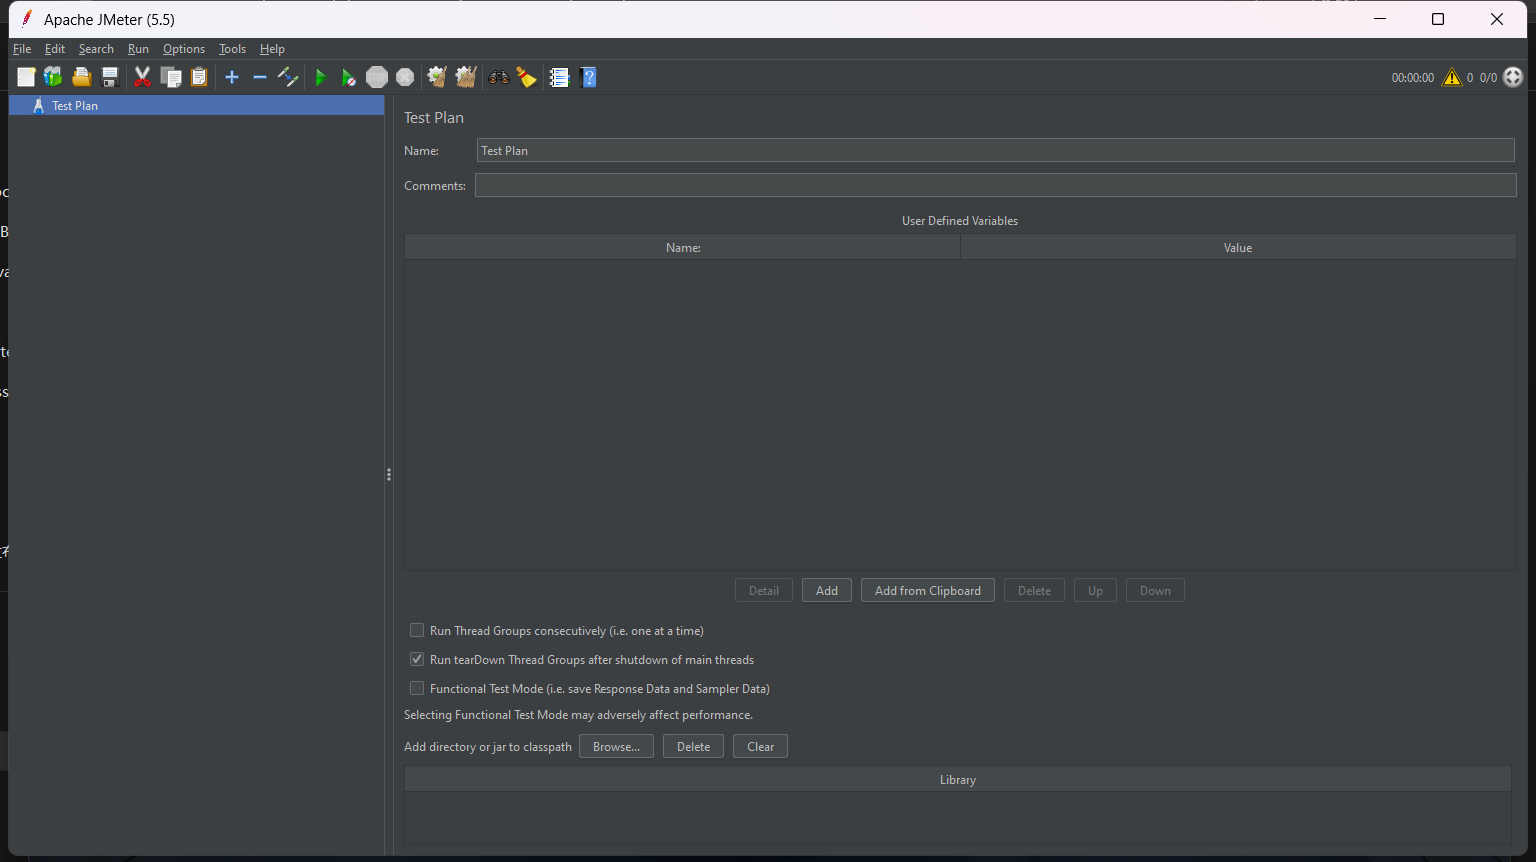Viewport: 1536px width, 862px height.
Task: Click the Delete button beside Browse
Action: pyautogui.click(x=693, y=747)
